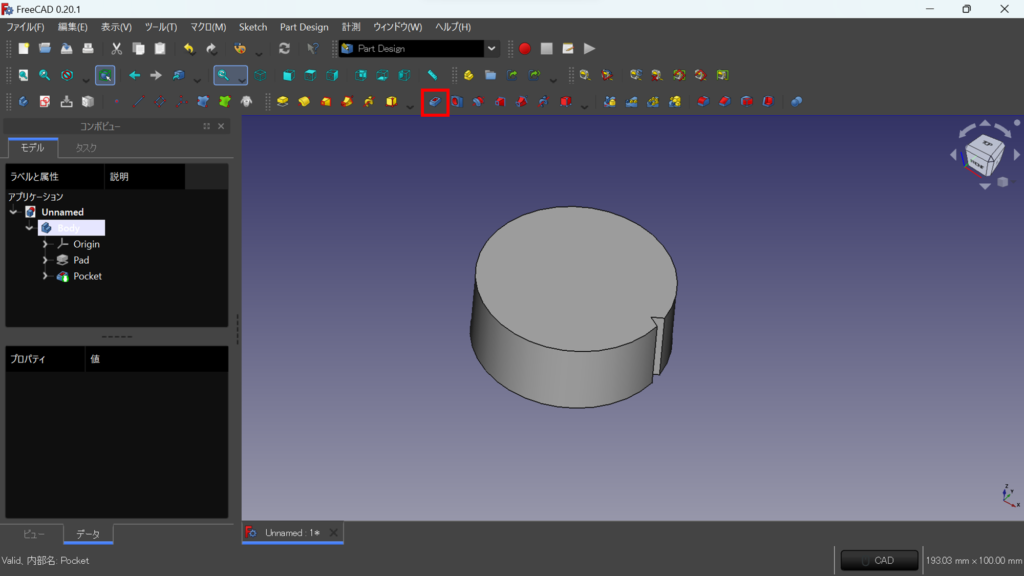
Task: Select the Fillet tool
Action: (703, 102)
